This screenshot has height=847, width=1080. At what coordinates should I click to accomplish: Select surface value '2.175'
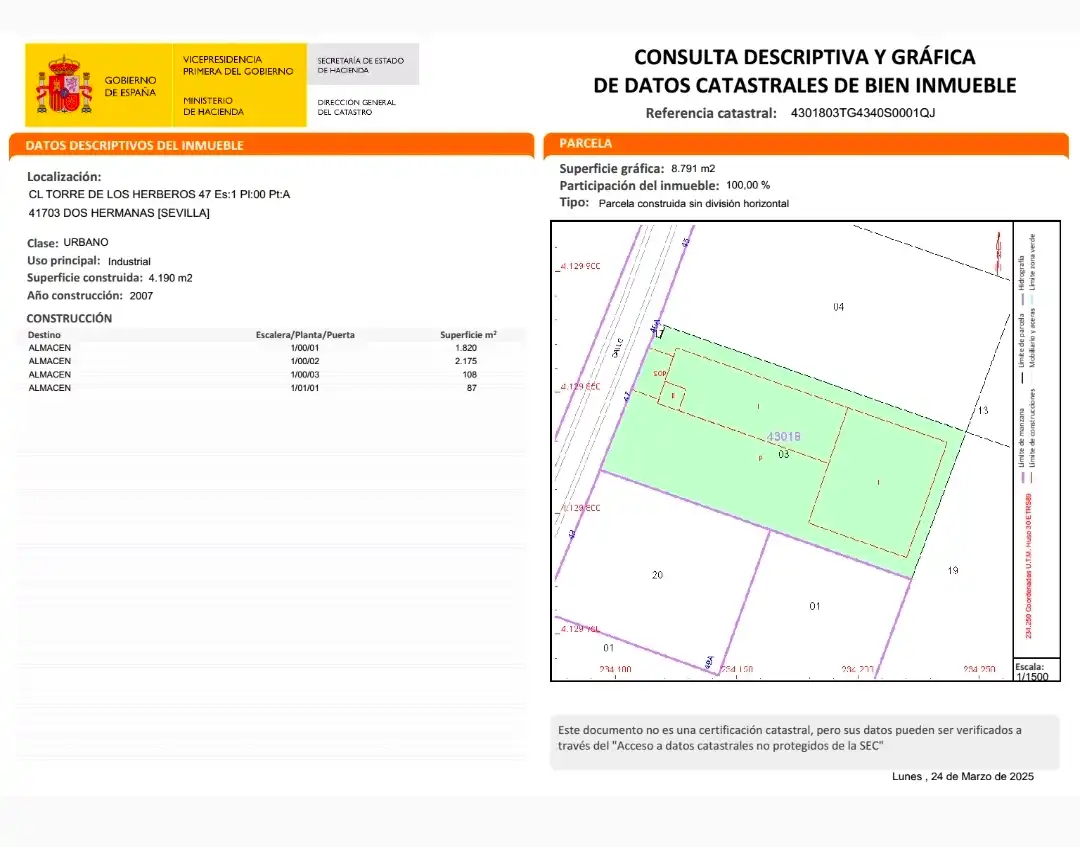(x=466, y=361)
